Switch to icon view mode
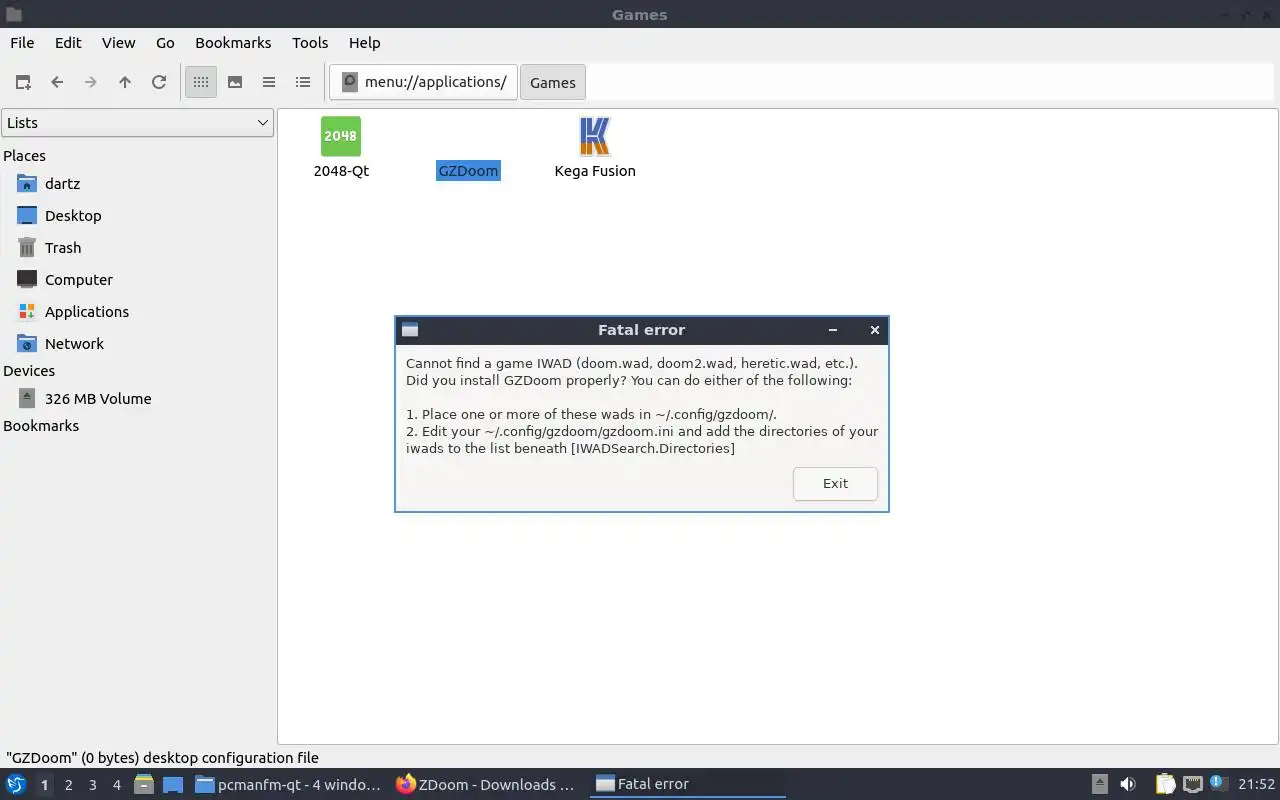The image size is (1280, 800). coord(201,82)
